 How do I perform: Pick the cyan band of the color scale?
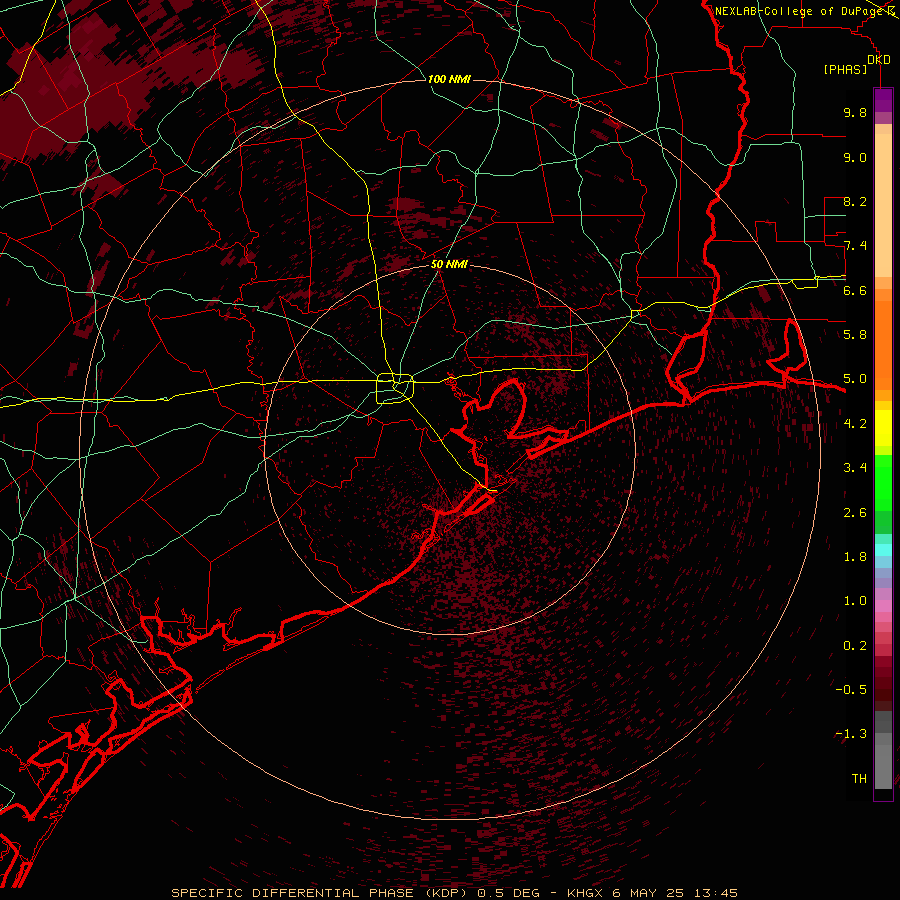883,550
